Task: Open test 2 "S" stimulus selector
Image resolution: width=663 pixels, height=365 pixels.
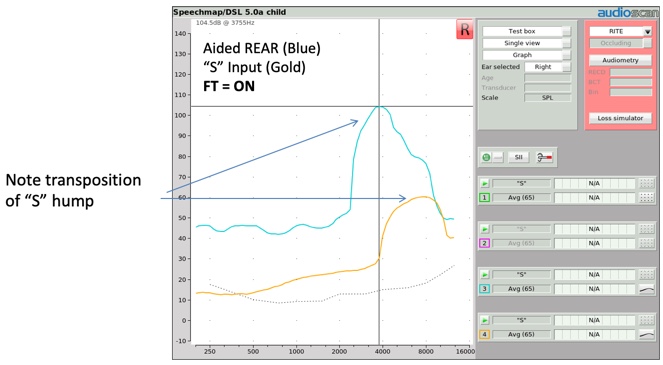Action: 521,229
